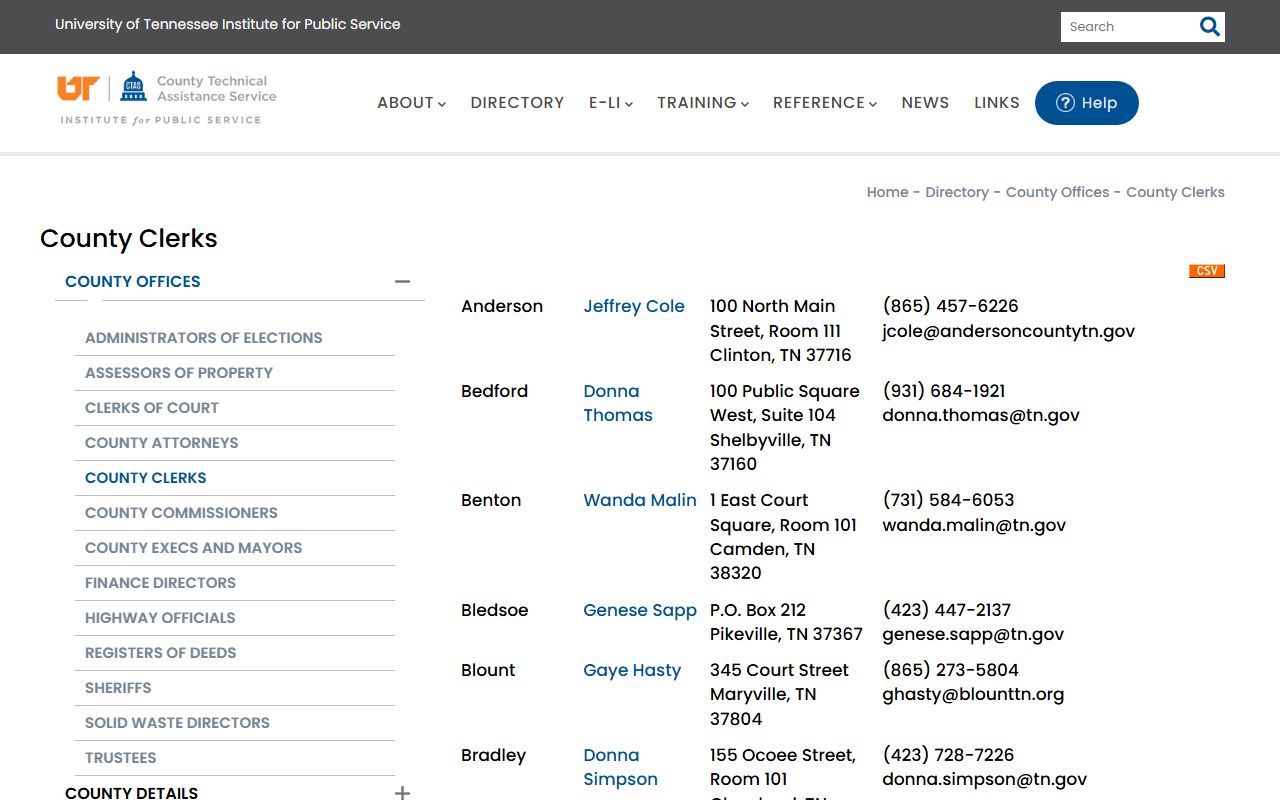Open Solid Waste Directors sidebar item

(x=177, y=723)
